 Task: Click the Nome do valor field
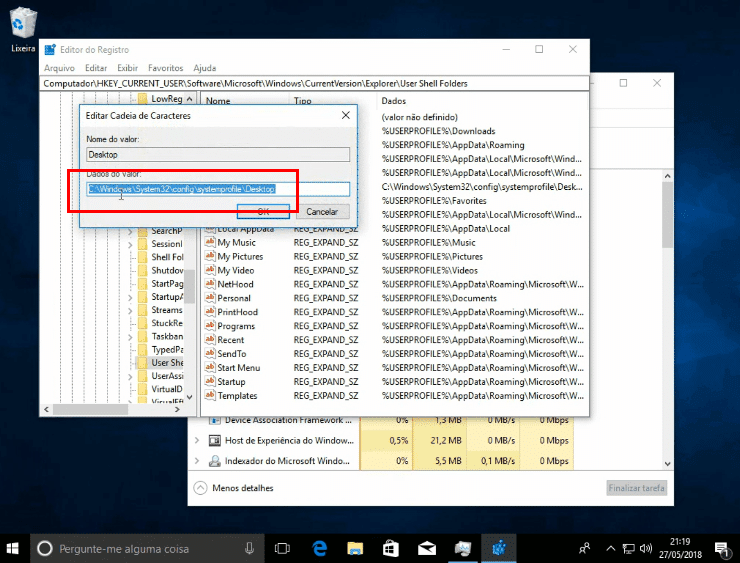pyautogui.click(x=218, y=154)
